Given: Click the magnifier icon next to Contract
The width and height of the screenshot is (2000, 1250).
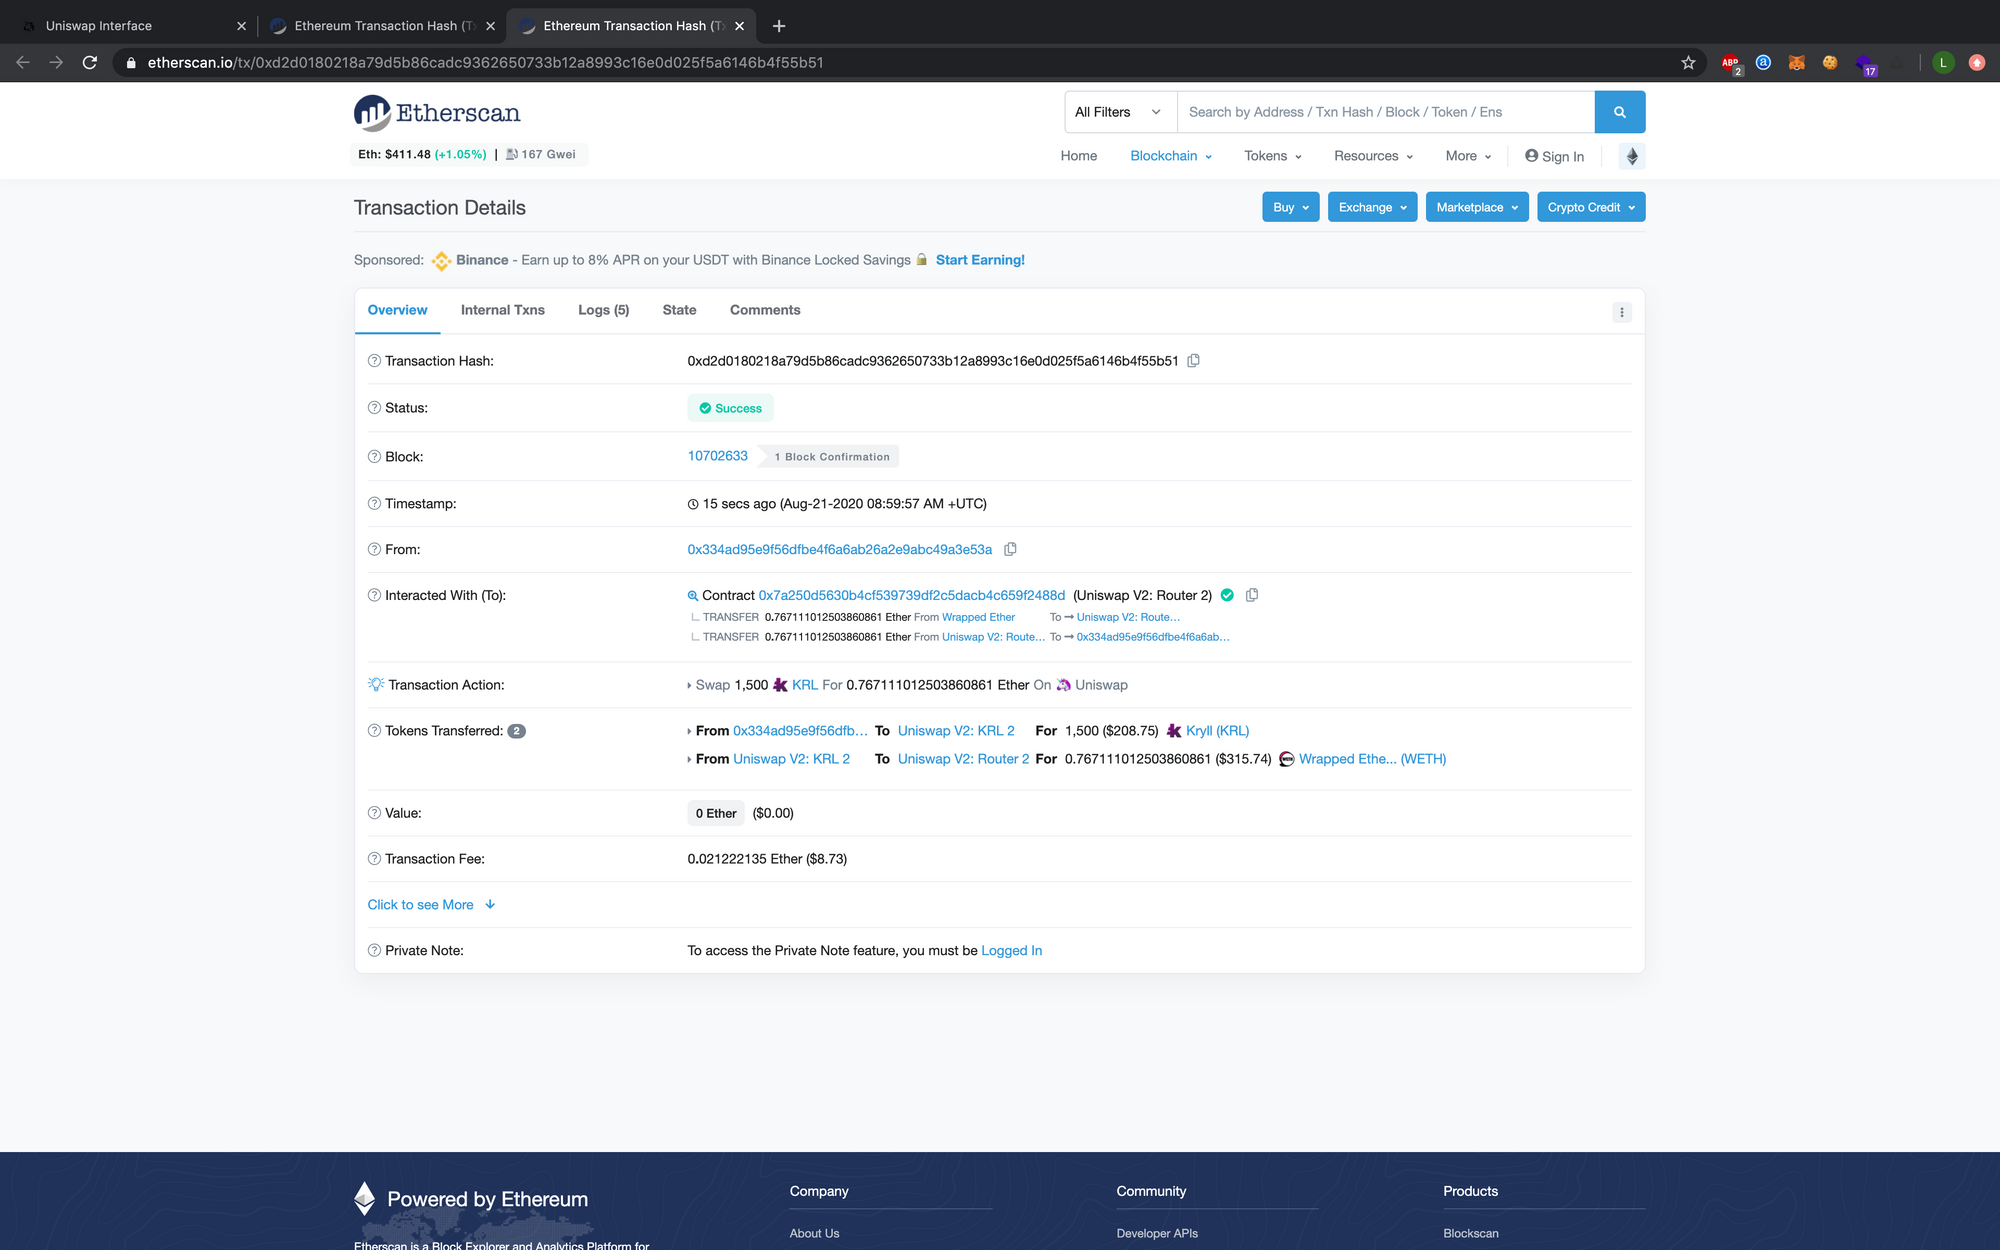Looking at the screenshot, I should (692, 596).
